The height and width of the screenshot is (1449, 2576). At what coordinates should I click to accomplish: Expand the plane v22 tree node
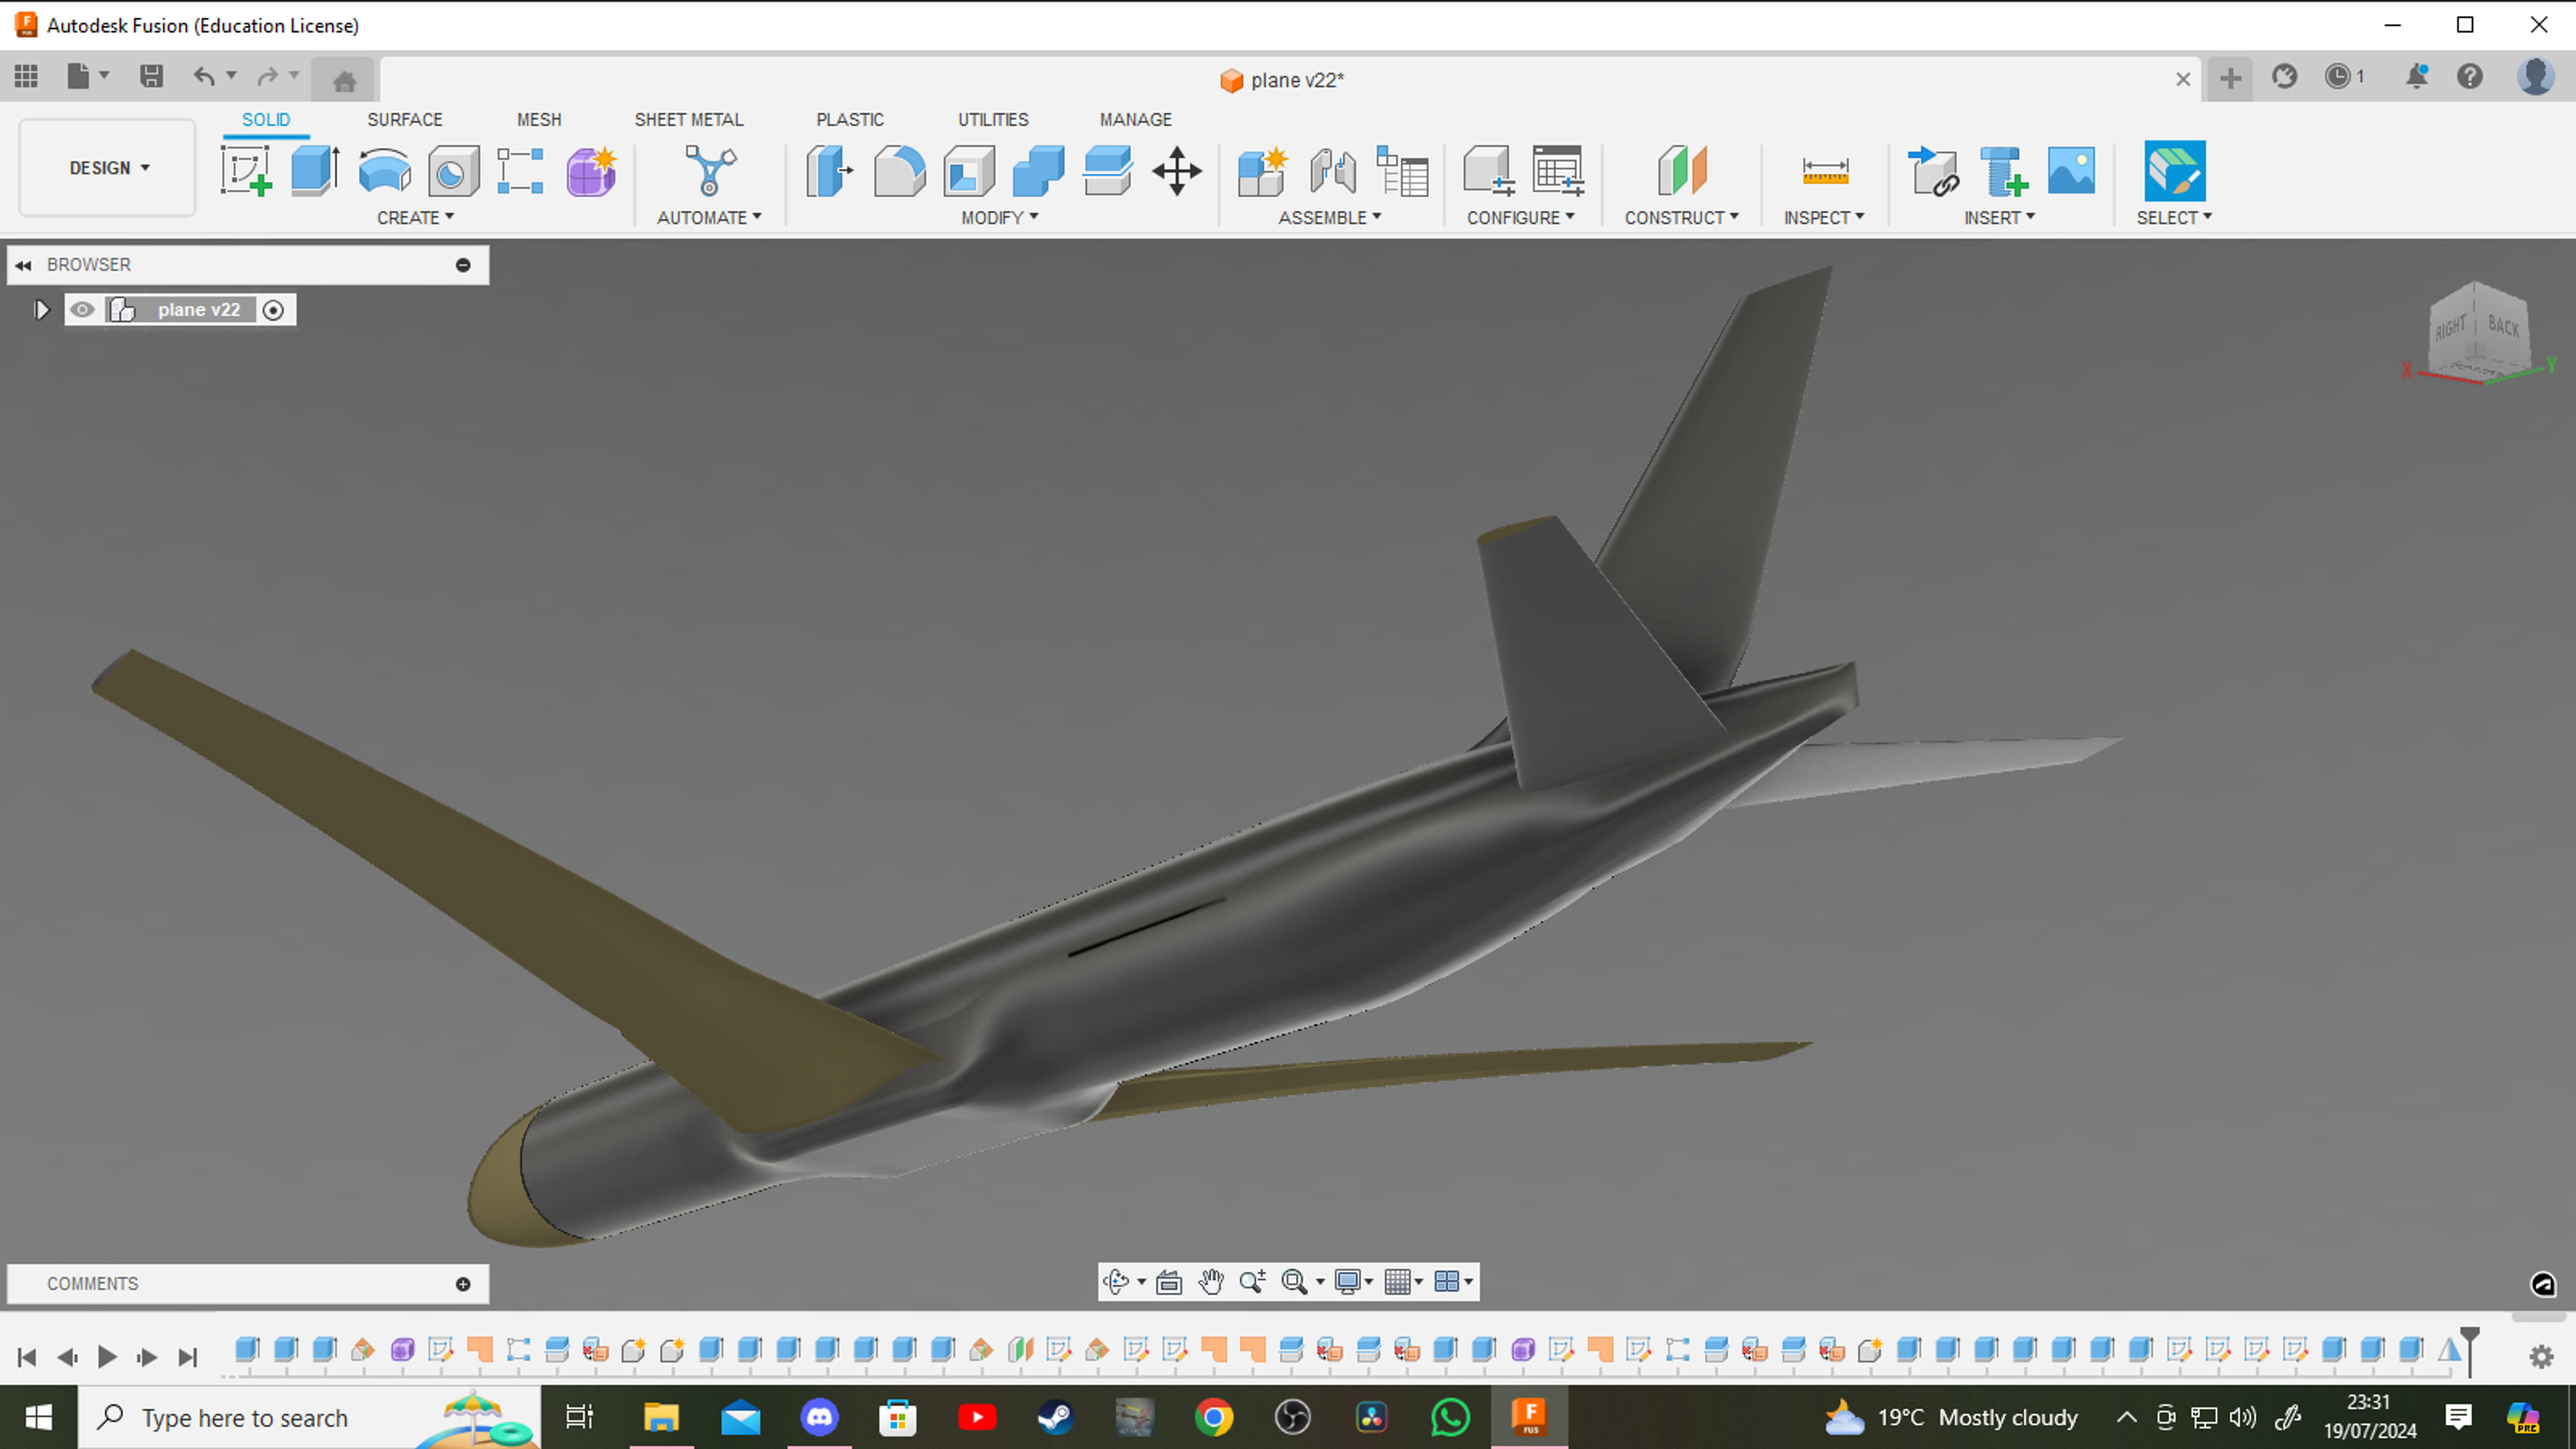pos(41,310)
